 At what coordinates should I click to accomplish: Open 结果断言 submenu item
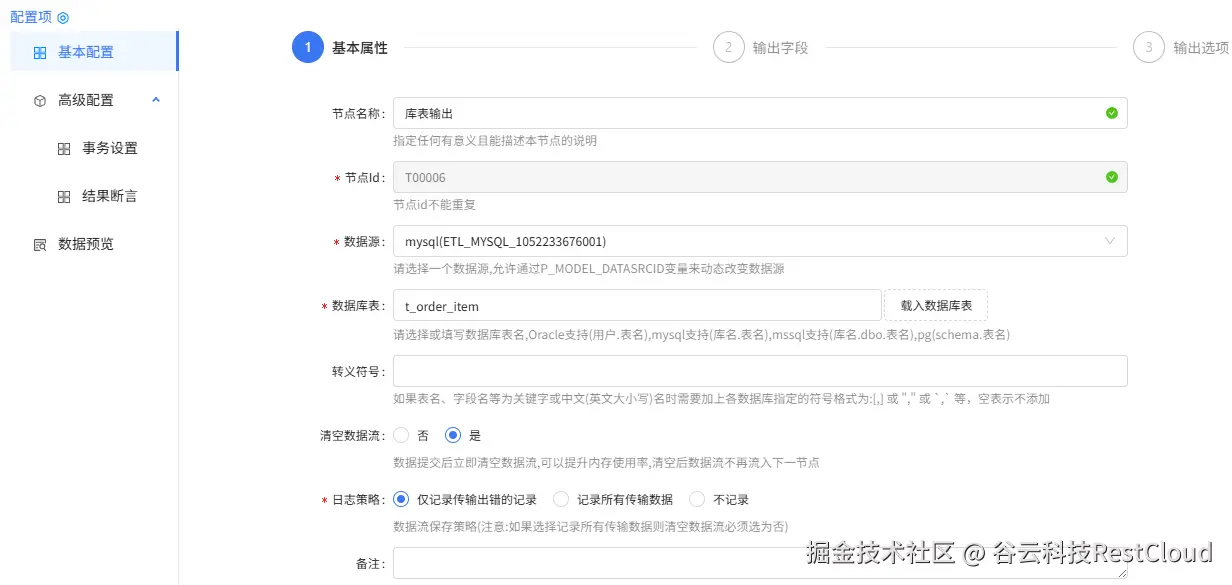pos(94,196)
